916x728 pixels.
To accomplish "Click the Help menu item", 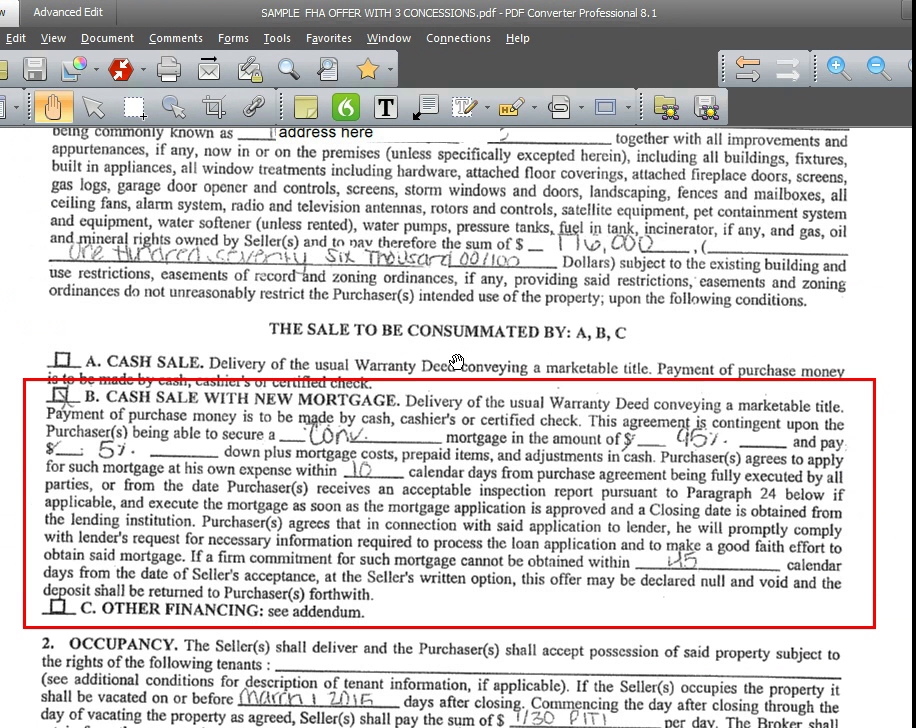I will point(517,38).
